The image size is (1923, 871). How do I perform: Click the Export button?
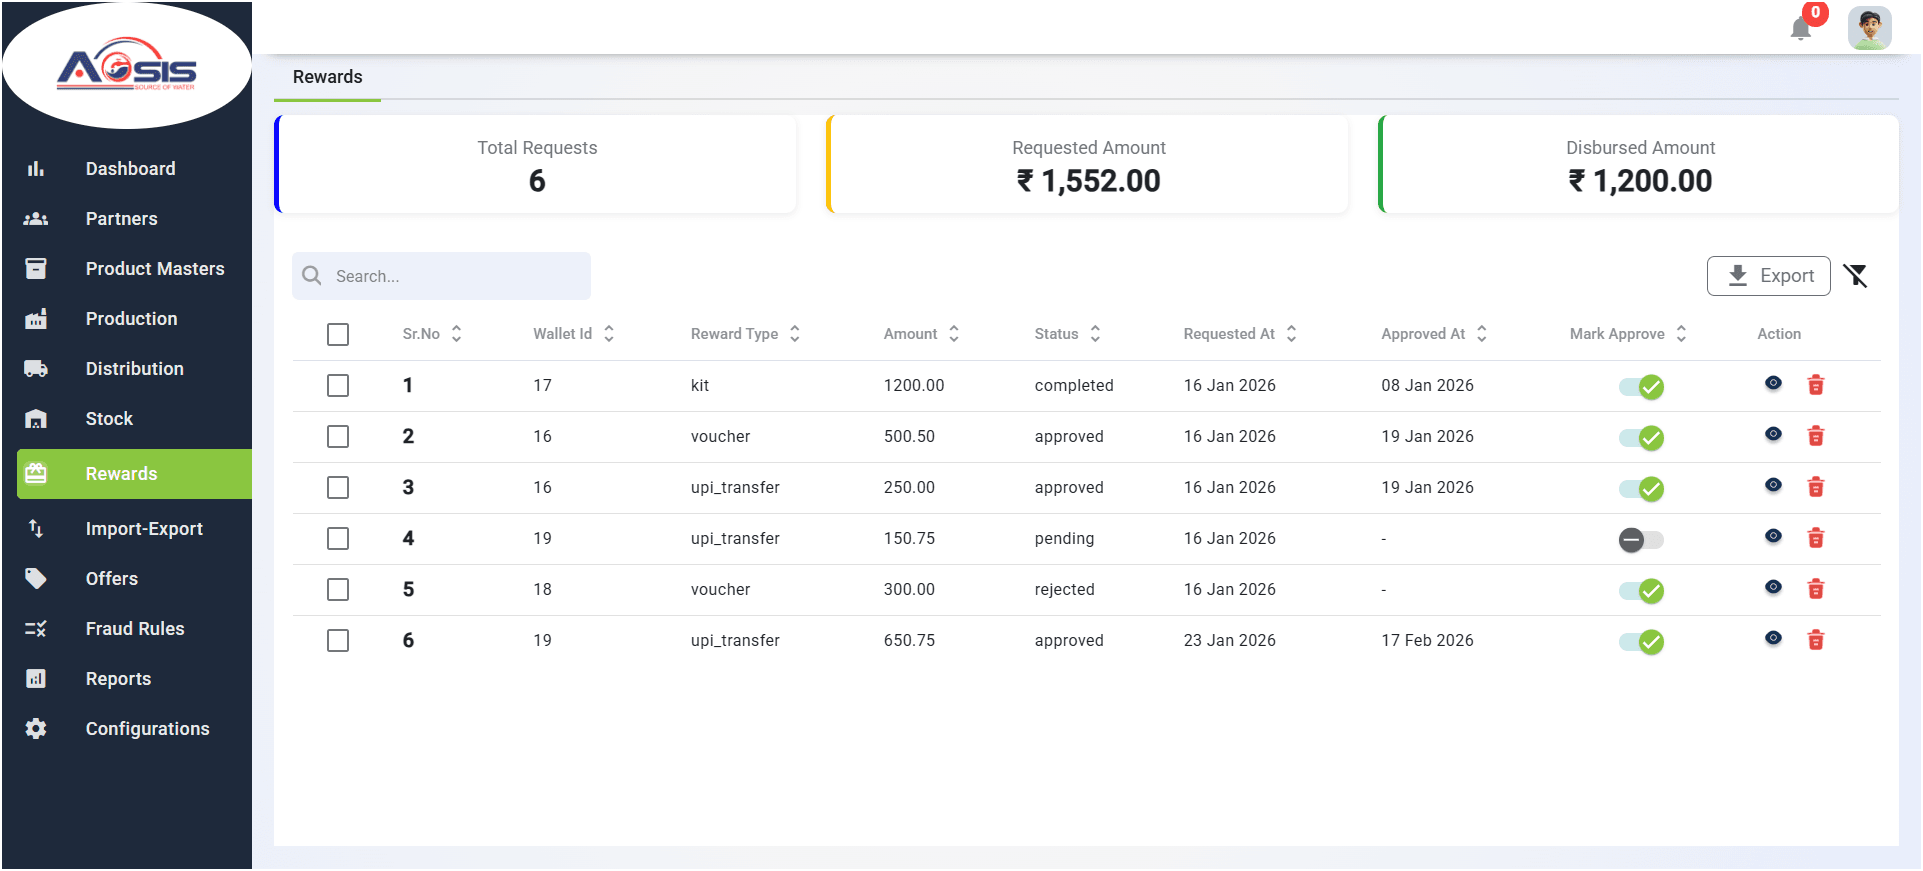click(1768, 276)
